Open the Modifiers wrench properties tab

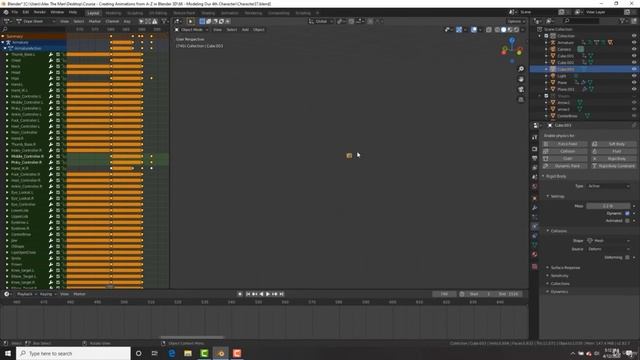535,208
